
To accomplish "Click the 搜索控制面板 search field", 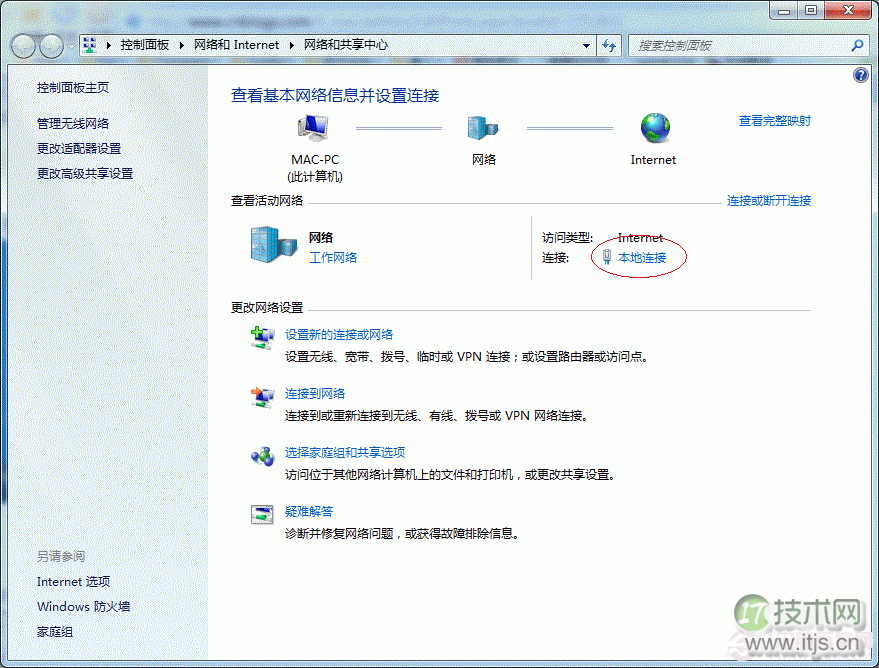I will click(x=740, y=46).
